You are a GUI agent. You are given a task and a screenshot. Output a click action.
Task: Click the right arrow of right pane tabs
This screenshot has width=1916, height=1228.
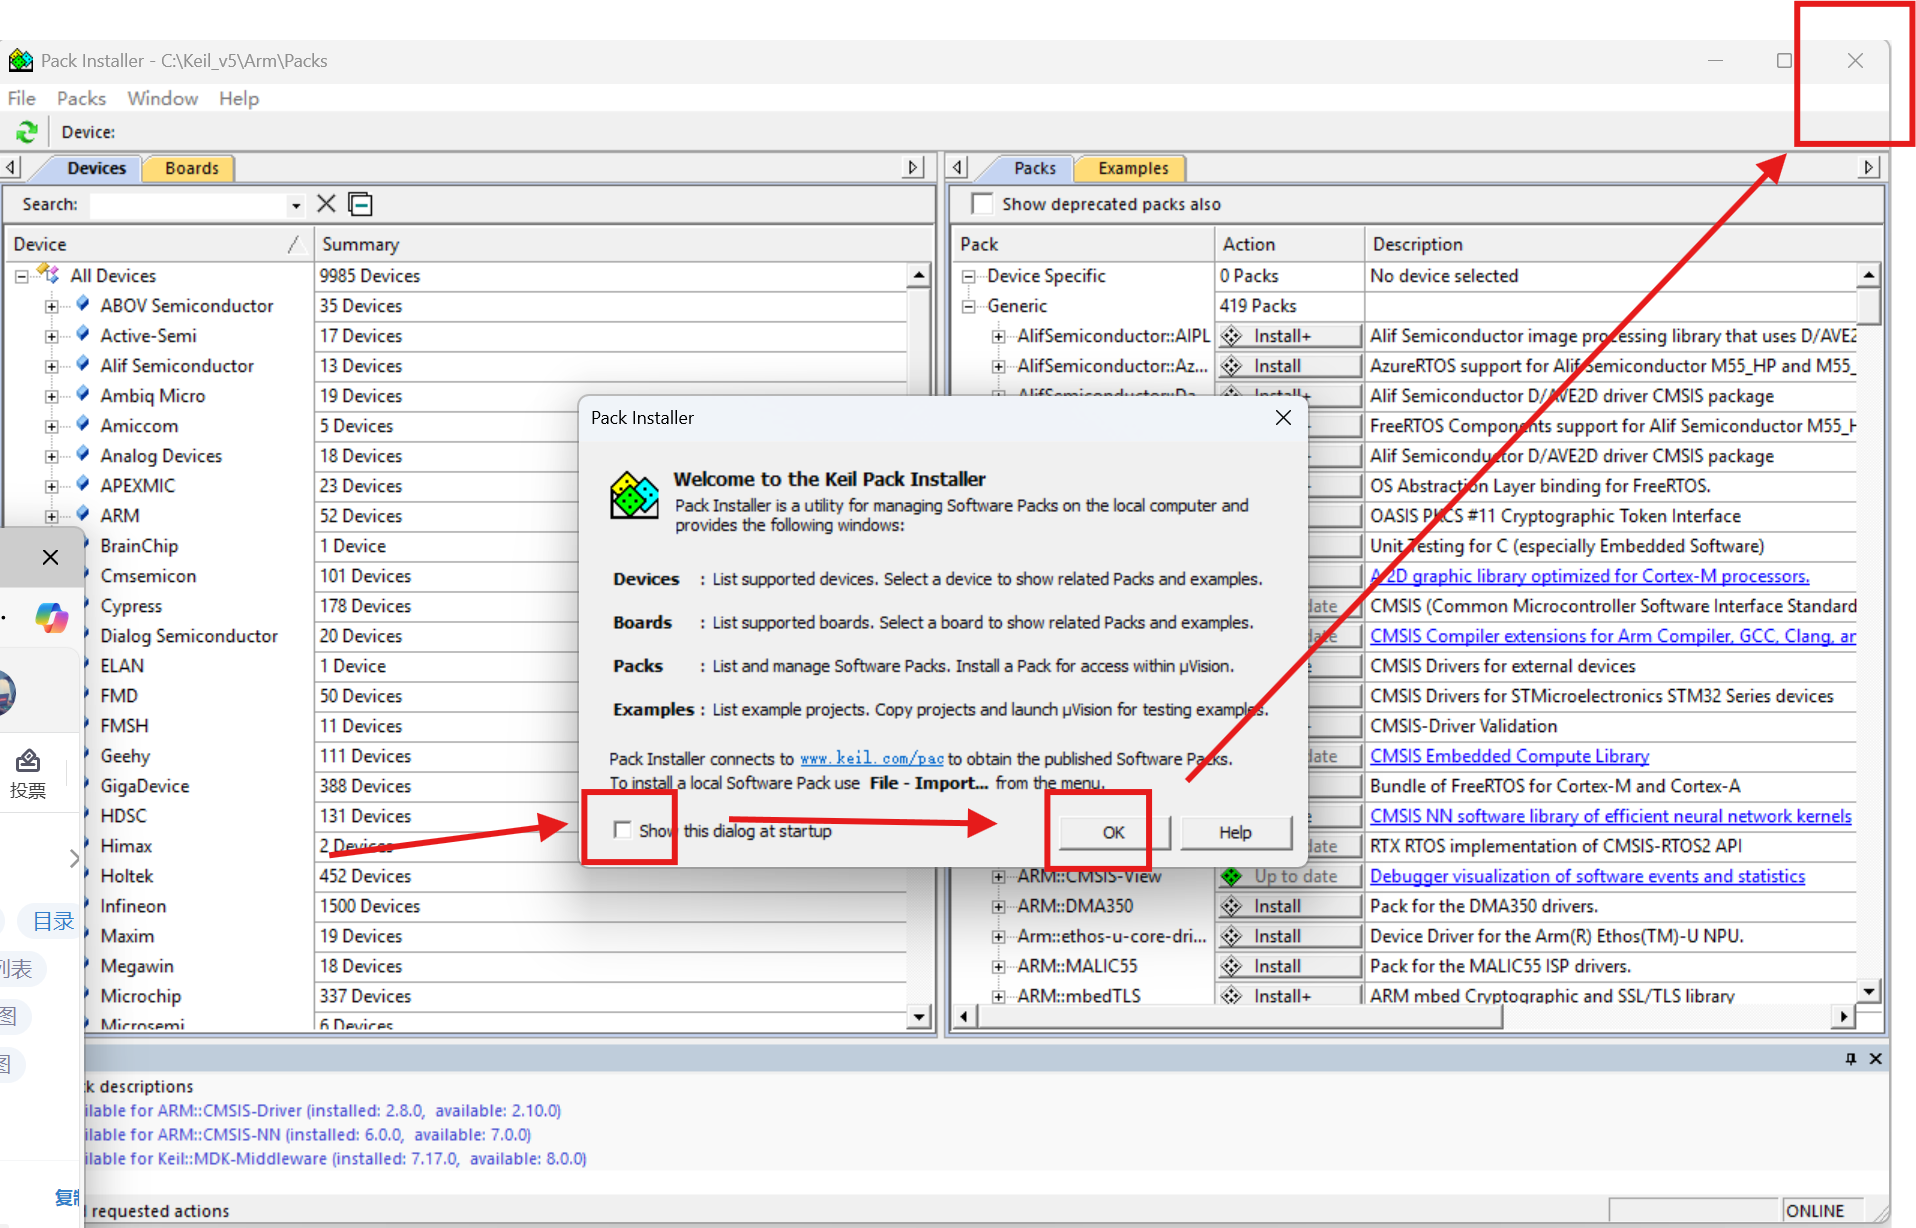point(1868,167)
